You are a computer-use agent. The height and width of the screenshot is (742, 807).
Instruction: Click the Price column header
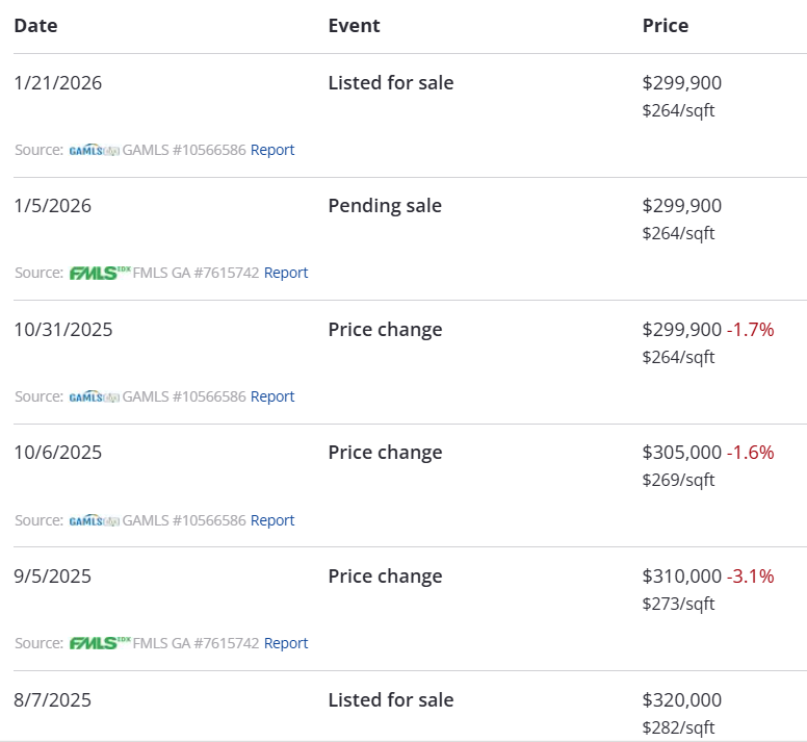point(665,26)
